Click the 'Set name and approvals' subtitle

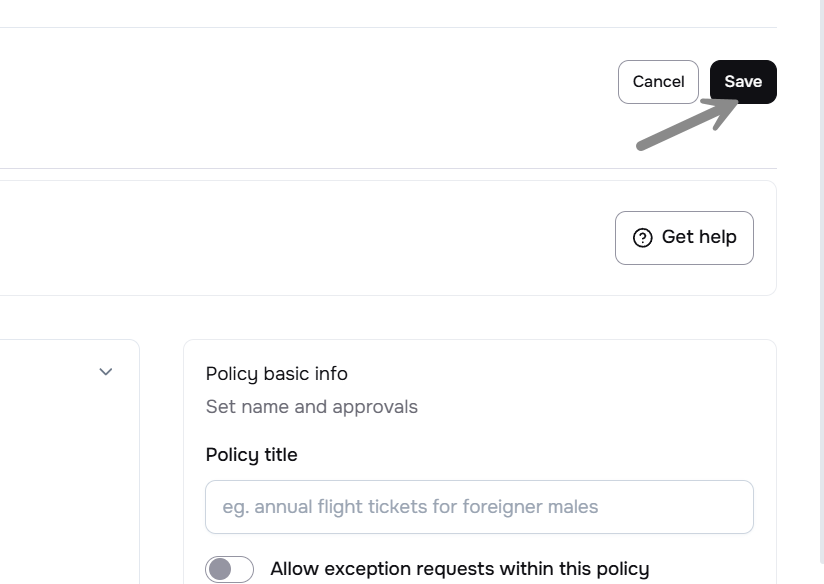click(x=311, y=407)
